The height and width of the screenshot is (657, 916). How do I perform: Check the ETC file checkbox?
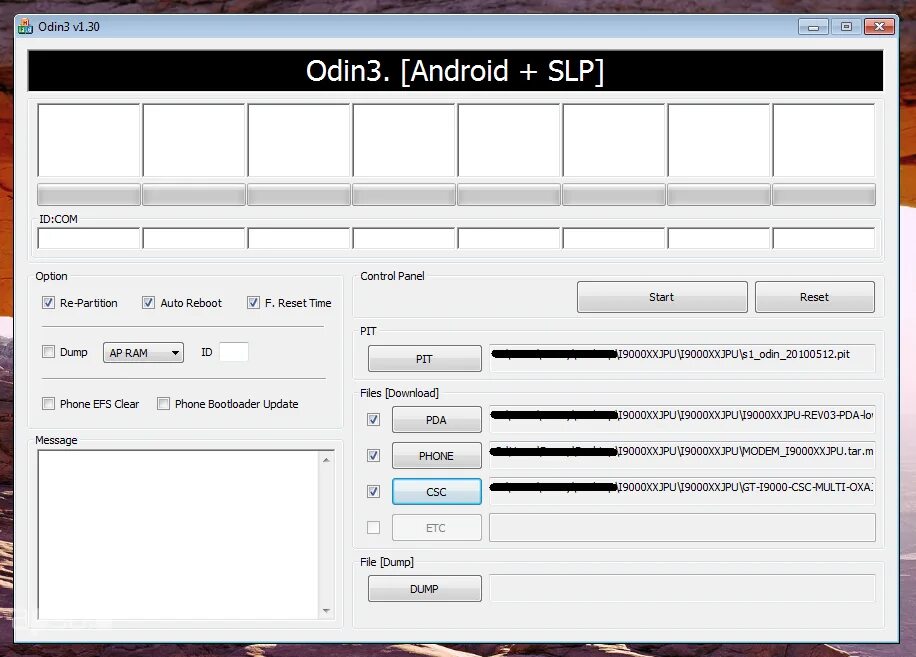[373, 527]
